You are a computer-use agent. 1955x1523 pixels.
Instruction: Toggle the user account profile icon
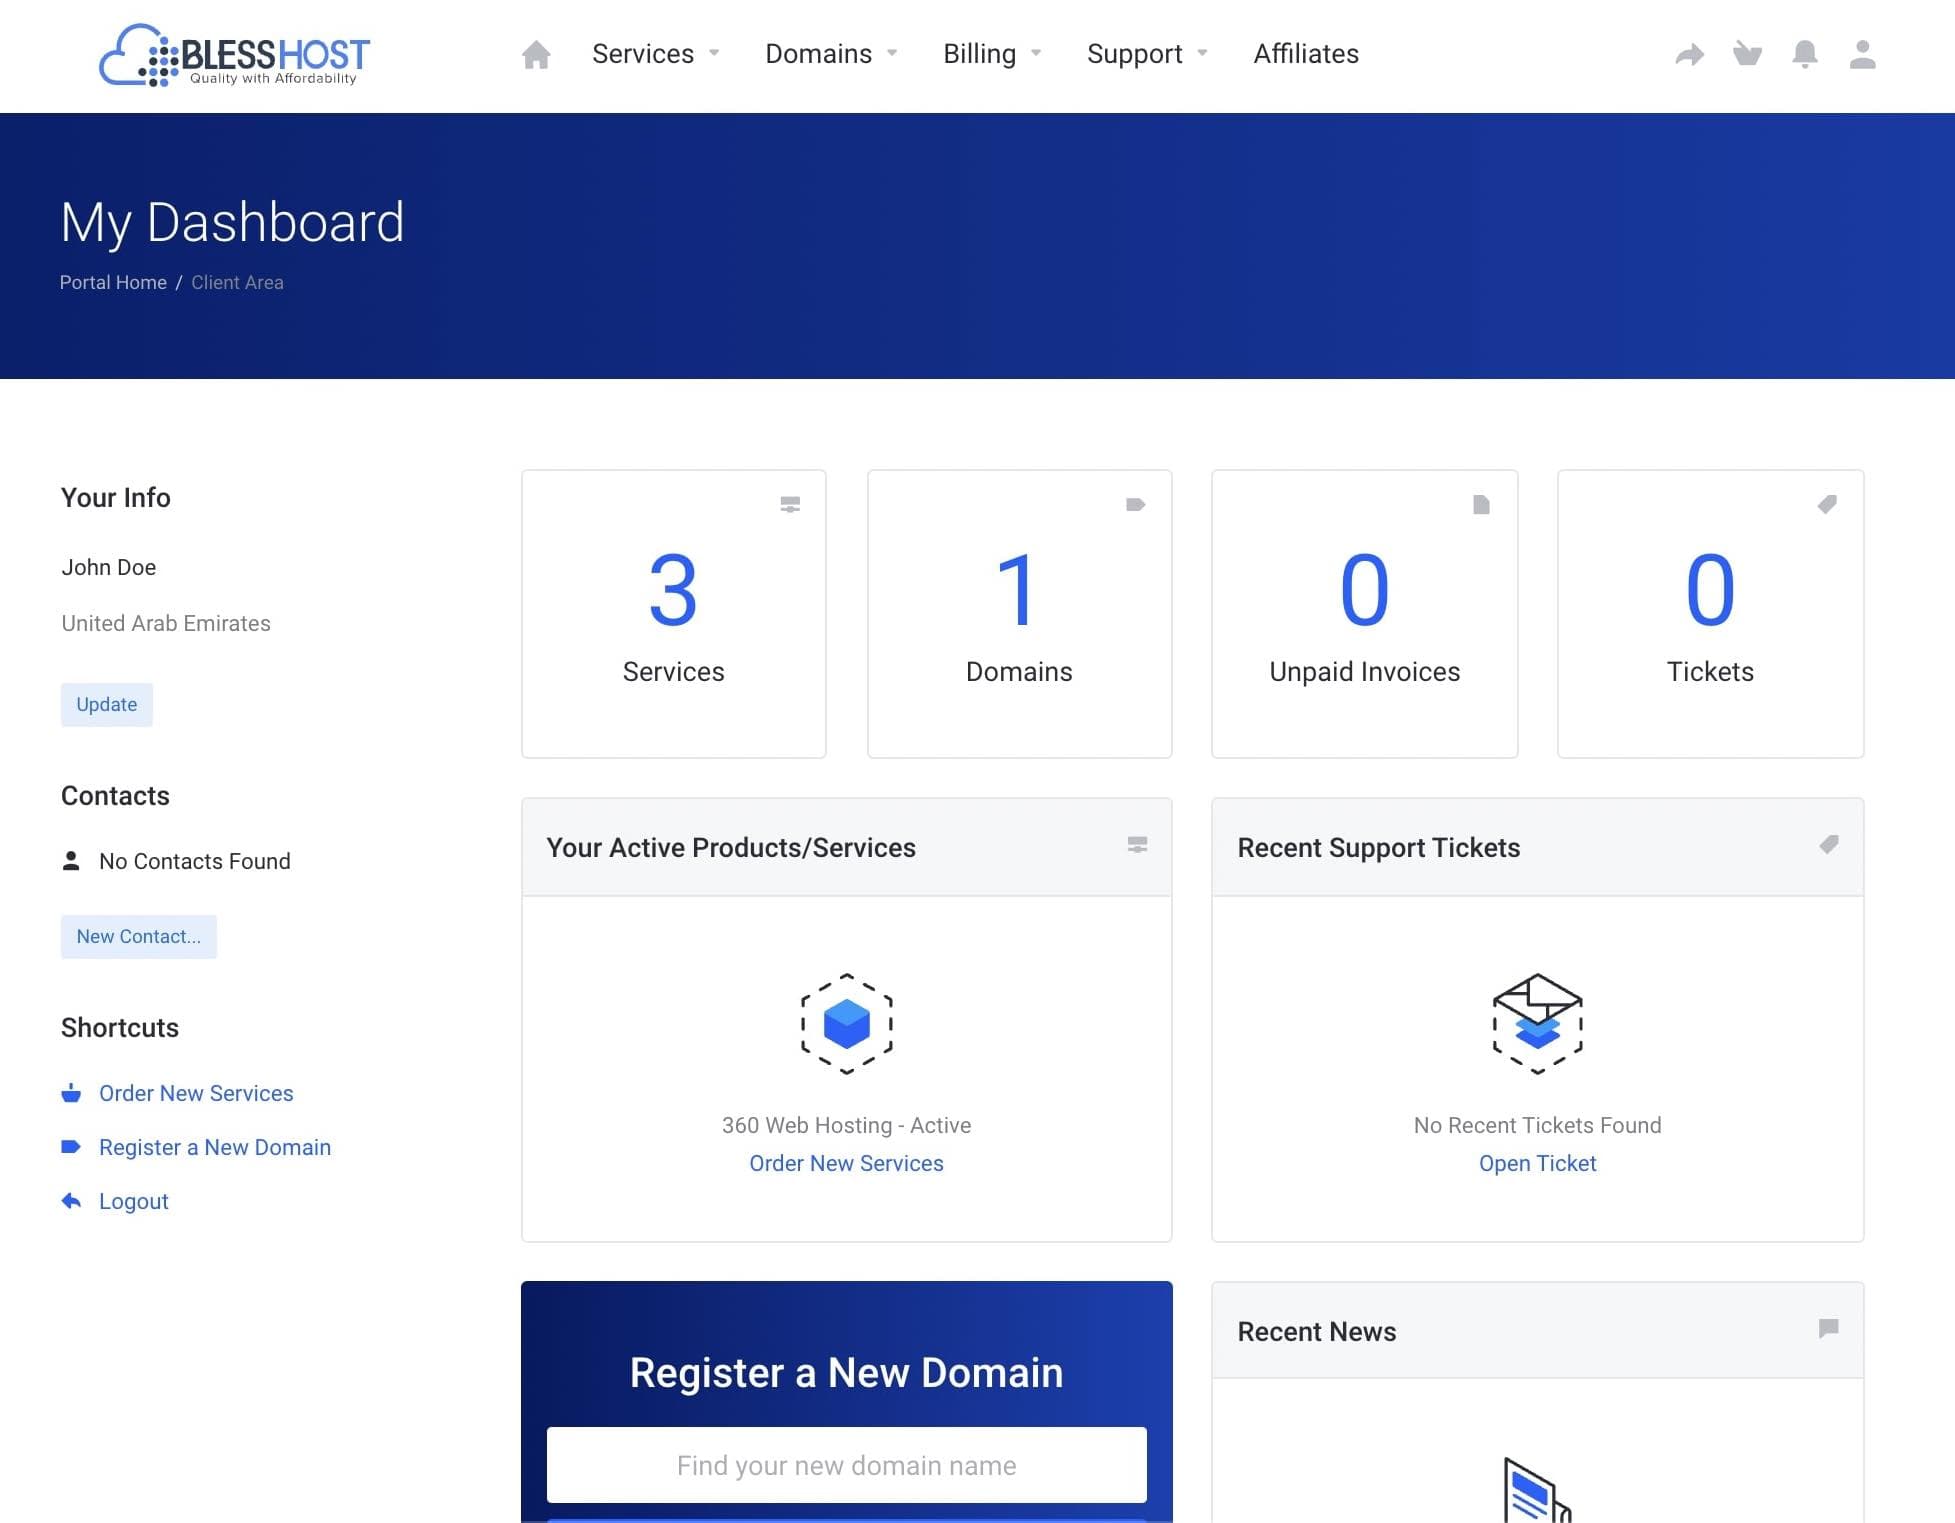1861,54
